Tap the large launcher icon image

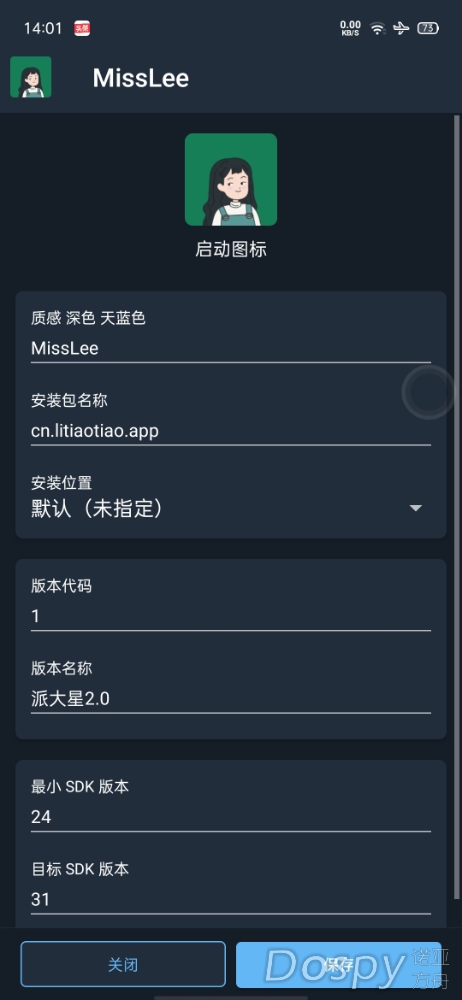231,179
